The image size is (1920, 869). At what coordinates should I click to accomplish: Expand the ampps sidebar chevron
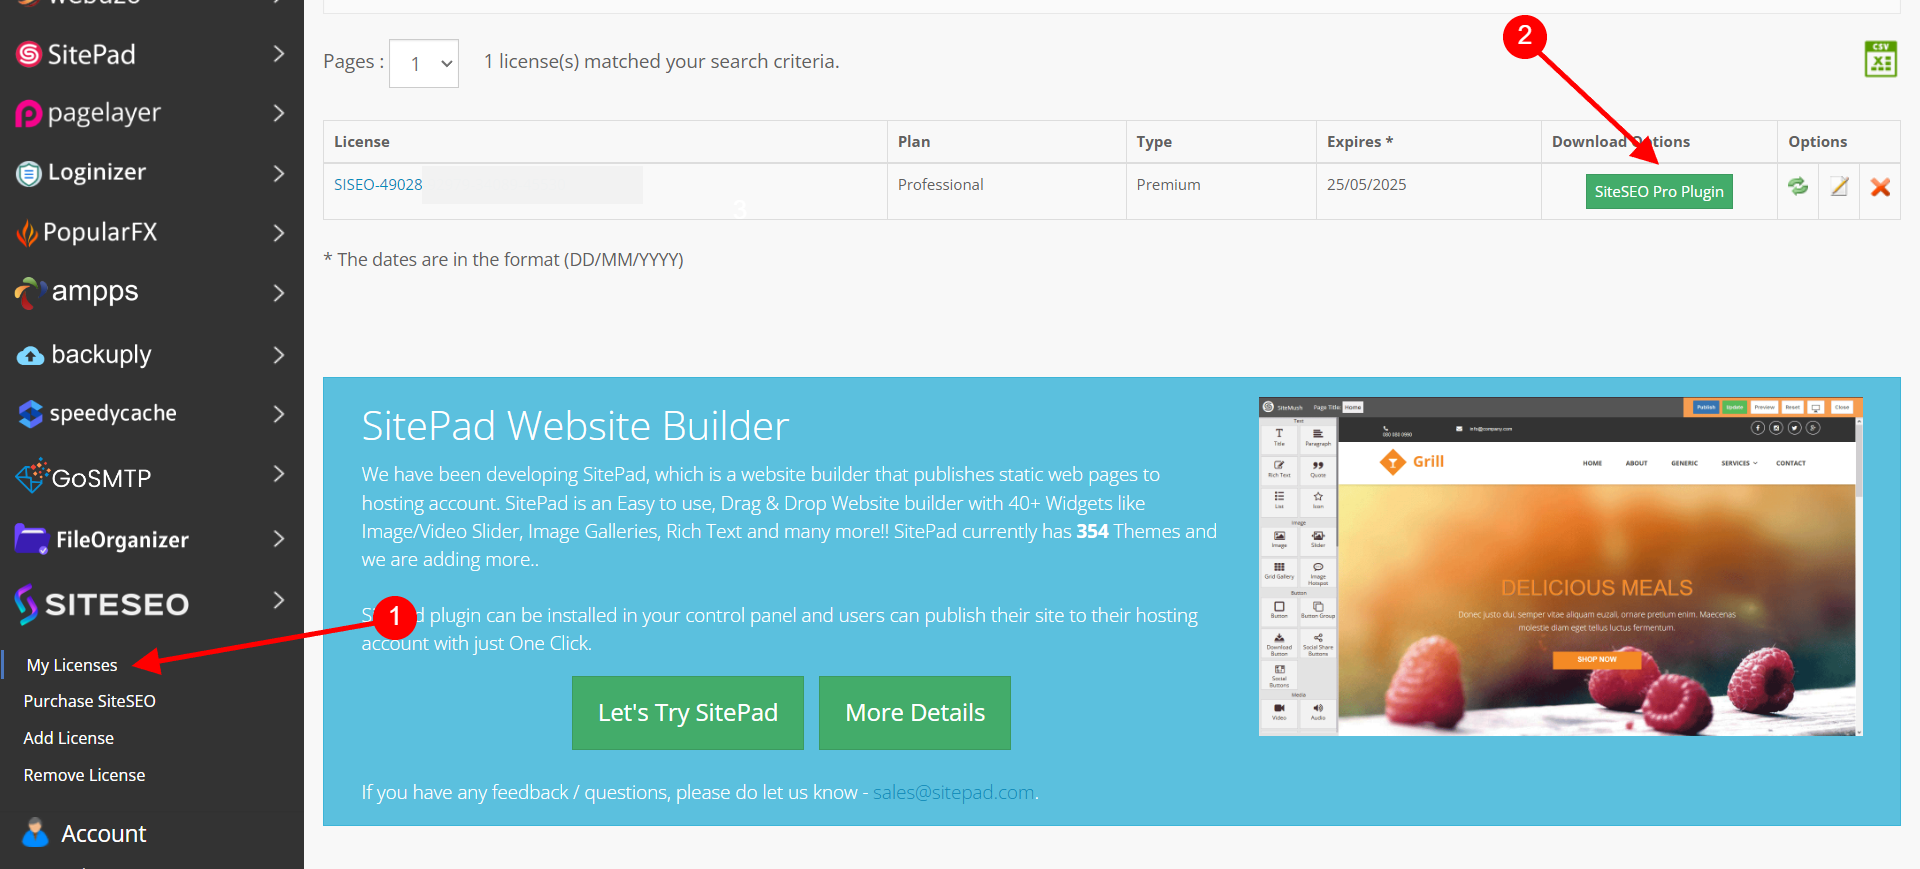coord(279,293)
